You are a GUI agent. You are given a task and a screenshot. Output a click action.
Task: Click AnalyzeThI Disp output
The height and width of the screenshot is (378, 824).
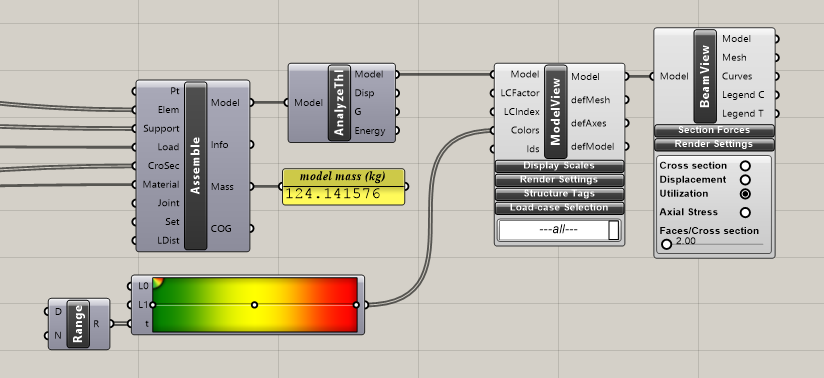point(364,93)
